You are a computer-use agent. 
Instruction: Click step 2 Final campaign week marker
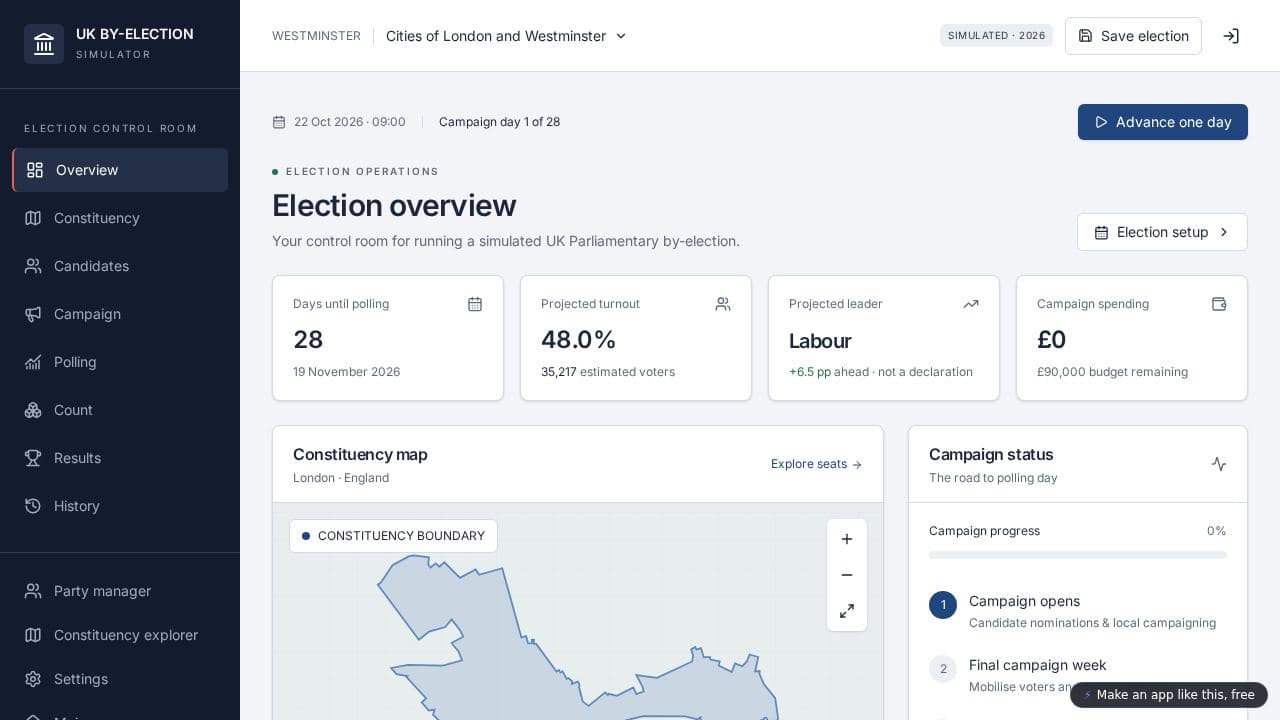click(x=943, y=669)
